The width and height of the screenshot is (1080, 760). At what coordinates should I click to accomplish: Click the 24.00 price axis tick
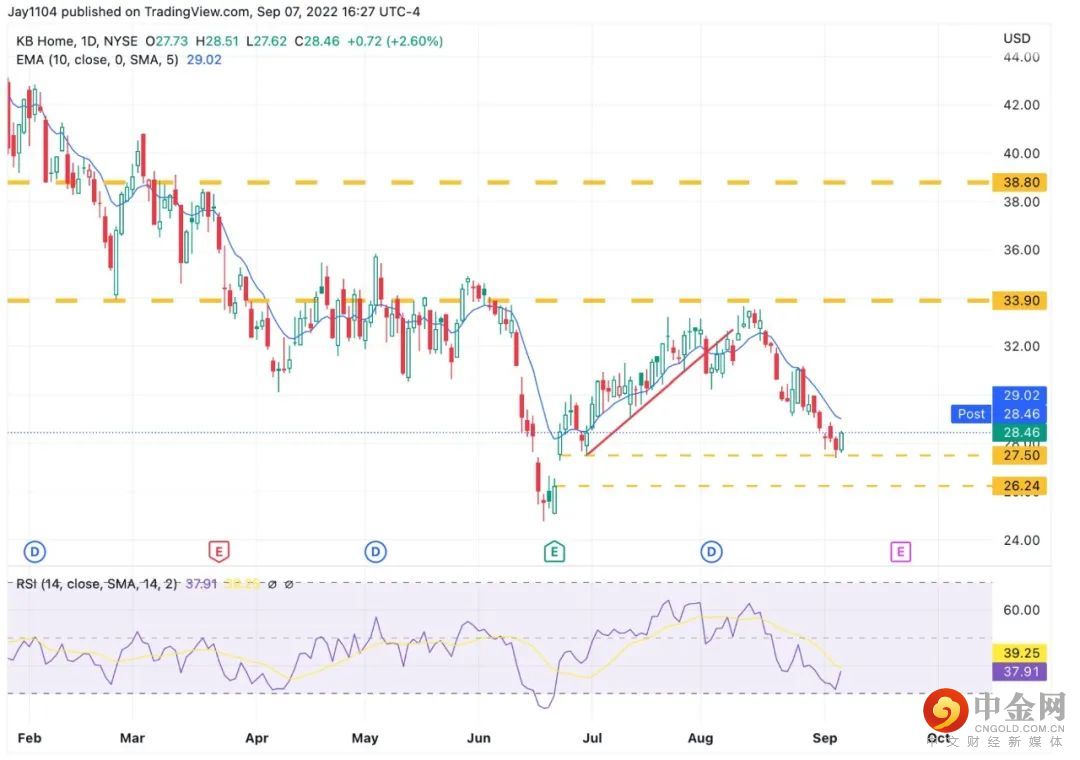point(1021,540)
